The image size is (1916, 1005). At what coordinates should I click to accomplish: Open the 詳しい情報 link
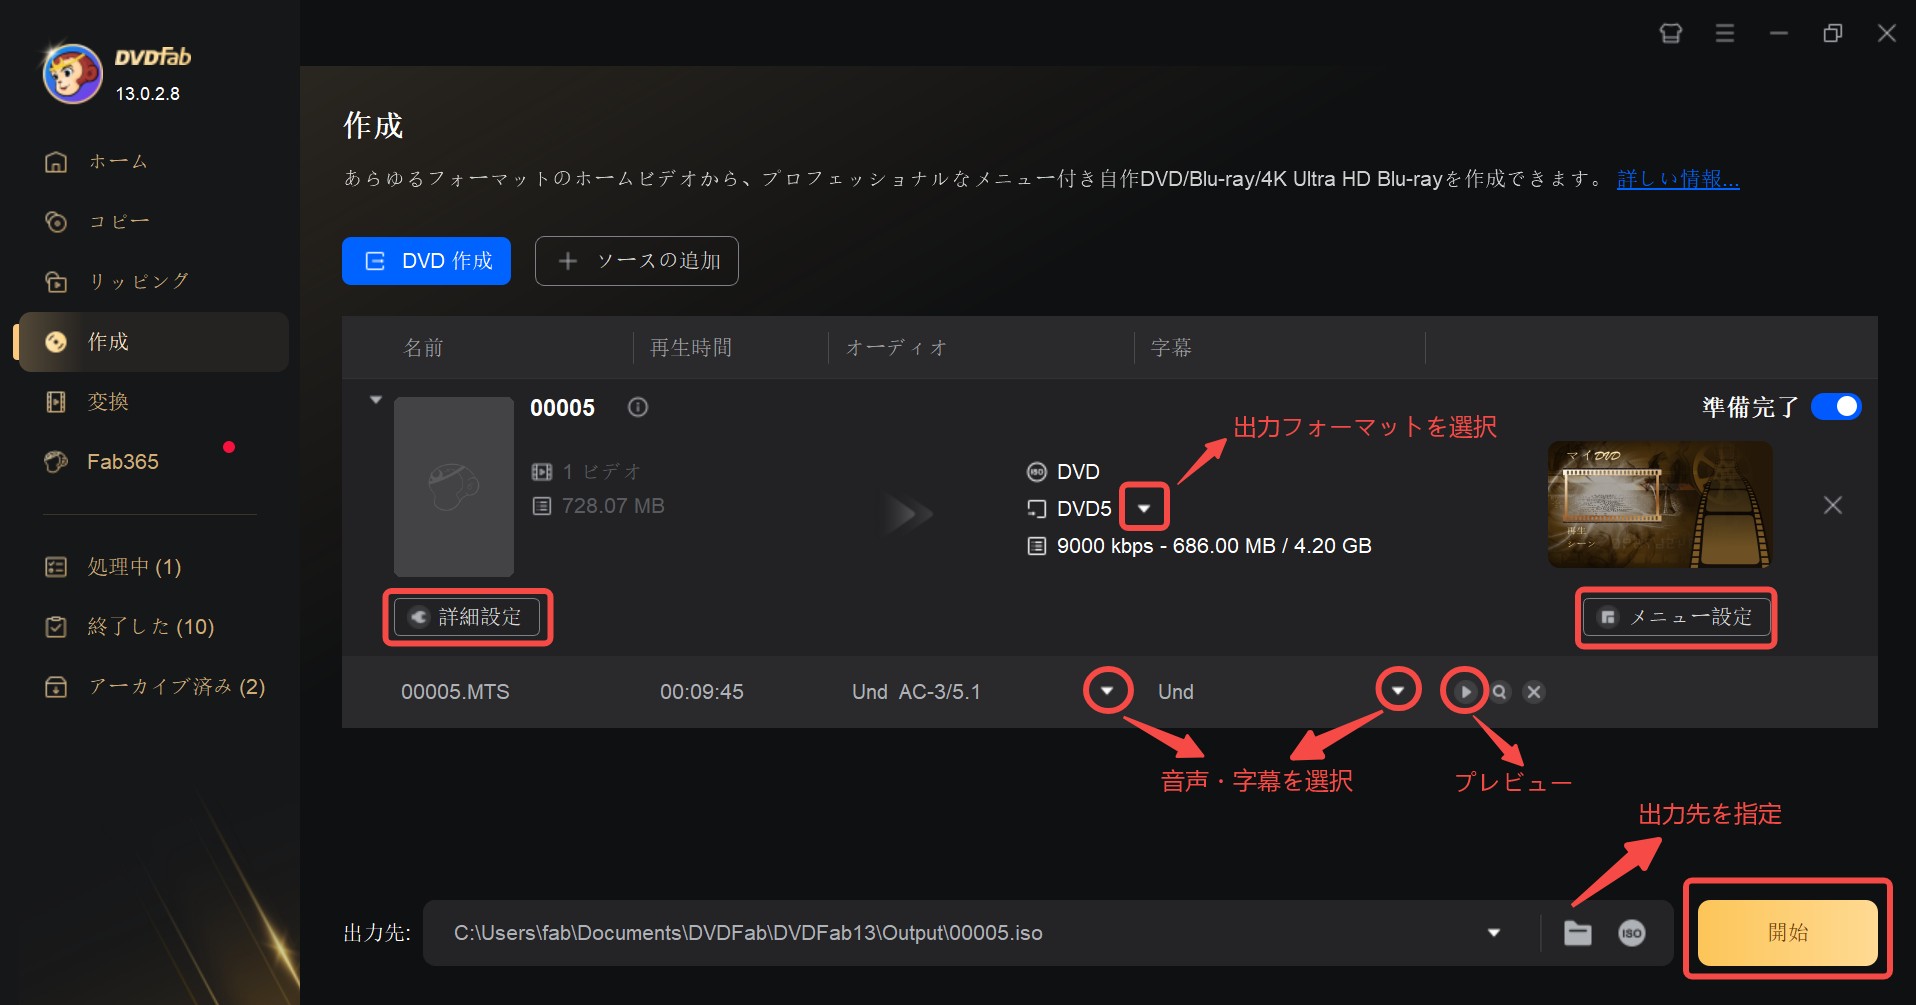tap(1678, 179)
